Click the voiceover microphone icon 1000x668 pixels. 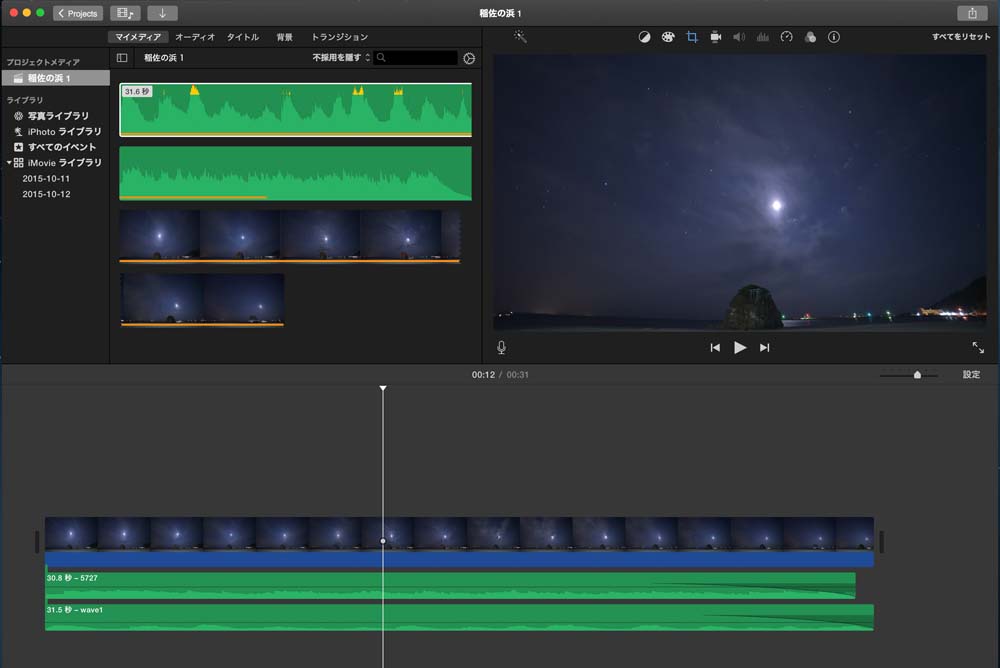[x=501, y=348]
